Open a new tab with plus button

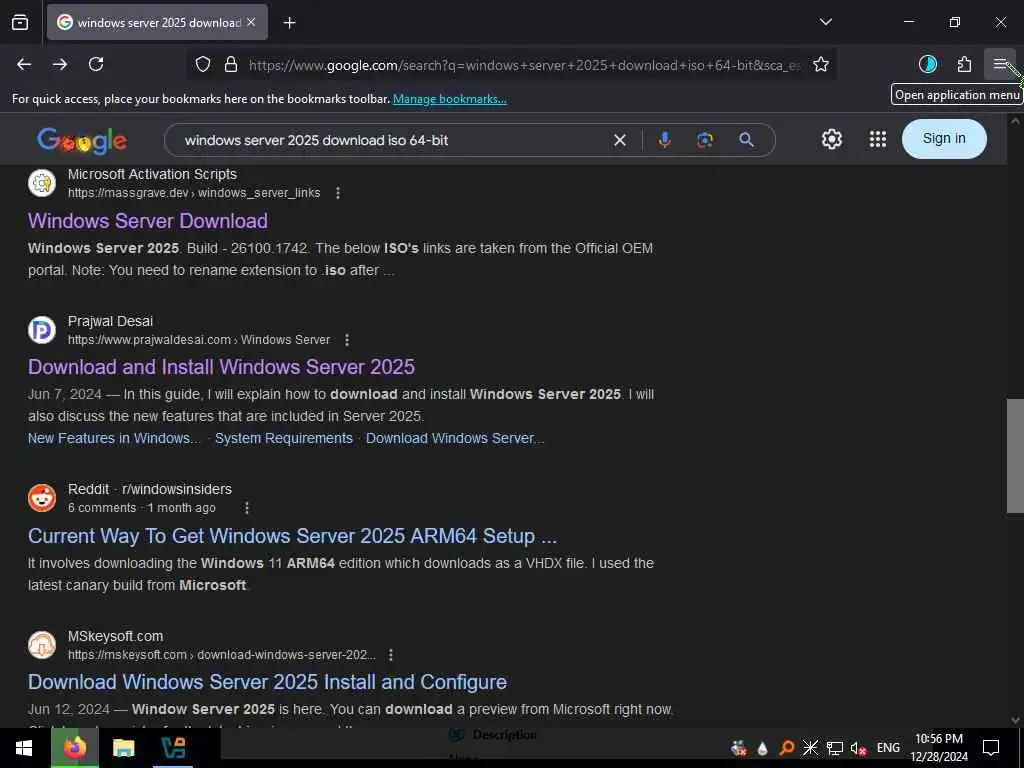coord(289,23)
